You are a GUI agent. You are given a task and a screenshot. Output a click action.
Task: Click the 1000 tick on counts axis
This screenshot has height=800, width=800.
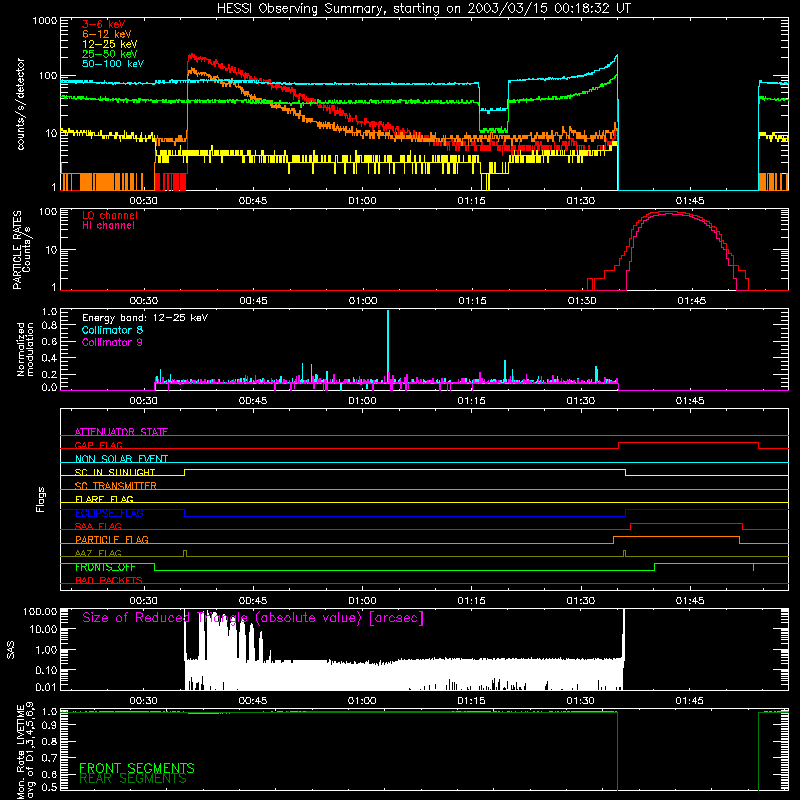pyautogui.click(x=44, y=21)
